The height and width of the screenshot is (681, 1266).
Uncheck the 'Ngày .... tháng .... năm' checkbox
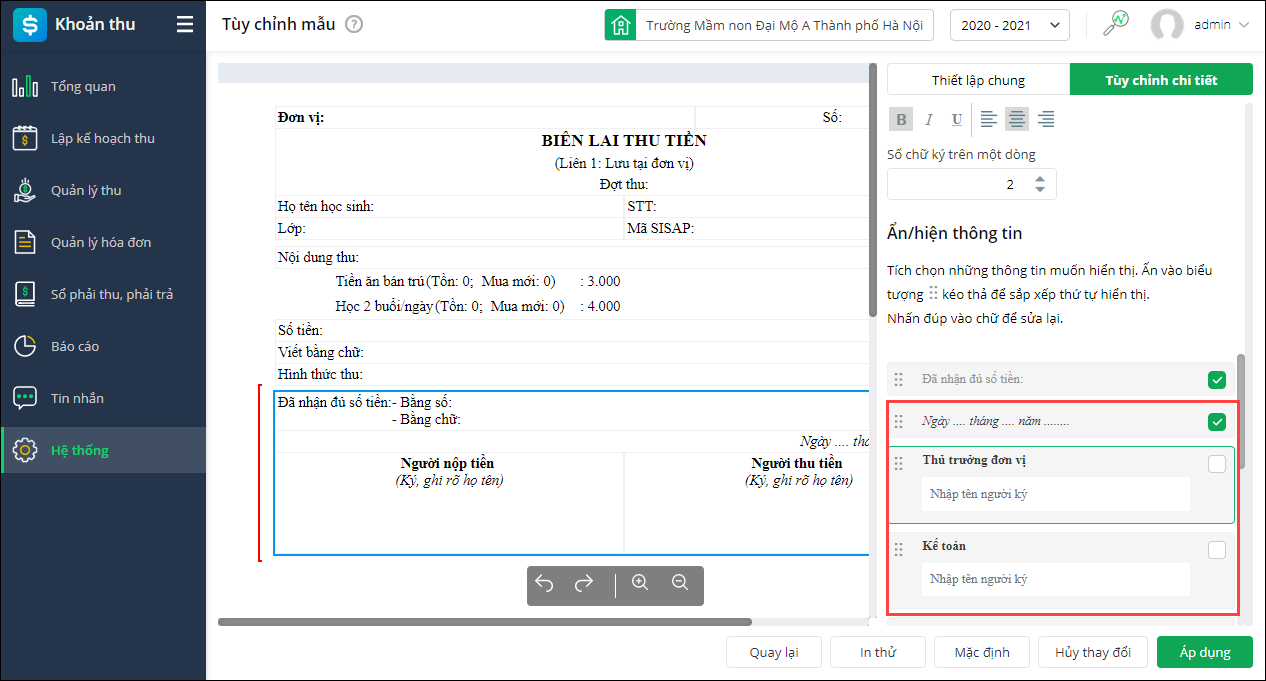tap(1217, 422)
